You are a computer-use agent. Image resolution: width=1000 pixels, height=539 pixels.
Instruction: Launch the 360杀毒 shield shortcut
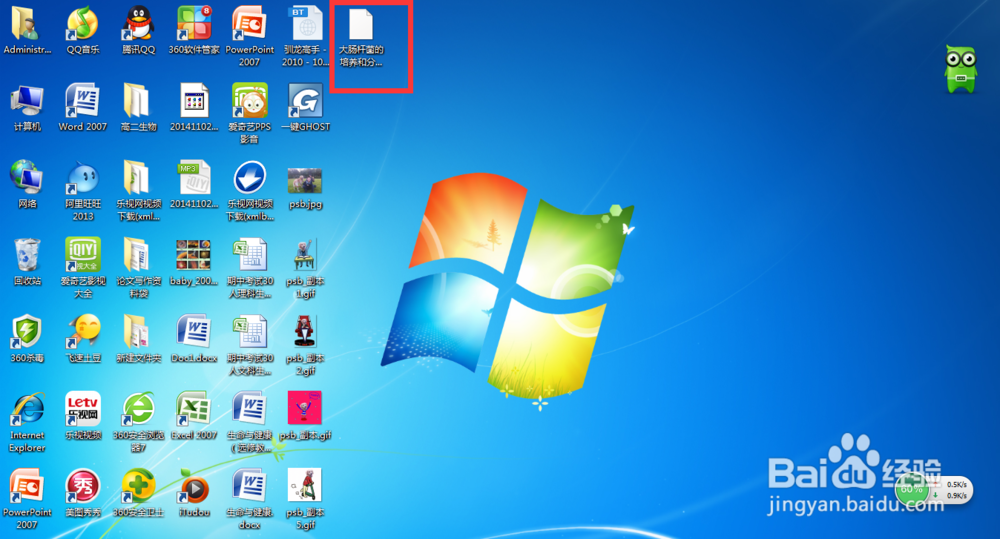pyautogui.click(x=26, y=332)
